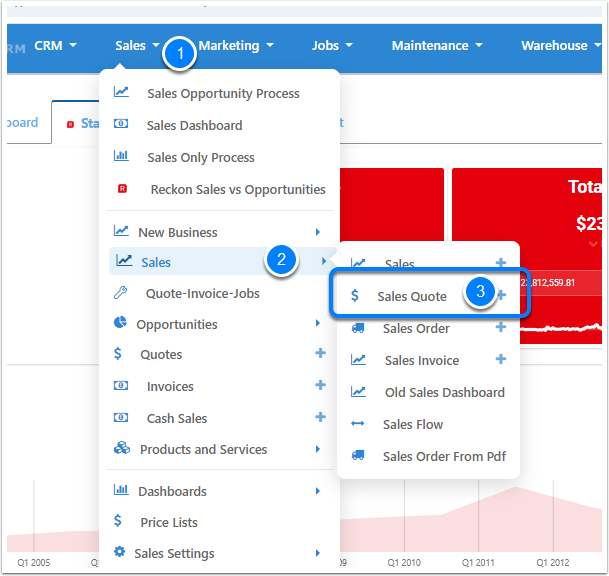Click the wrench icon for Quote-Invoice-Jobs

pos(120,292)
